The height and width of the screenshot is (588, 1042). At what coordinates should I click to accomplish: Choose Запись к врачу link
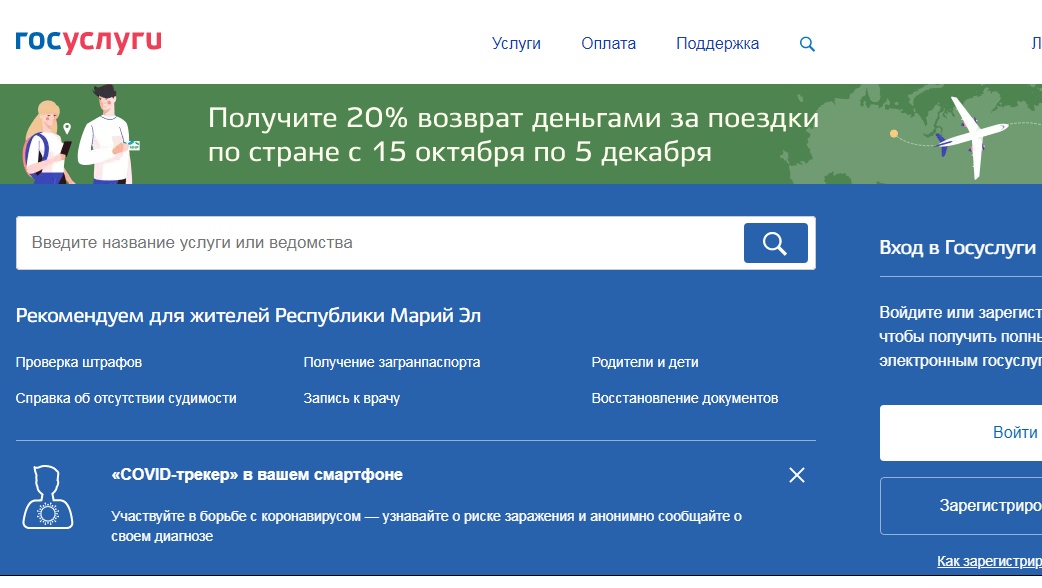pyautogui.click(x=351, y=398)
